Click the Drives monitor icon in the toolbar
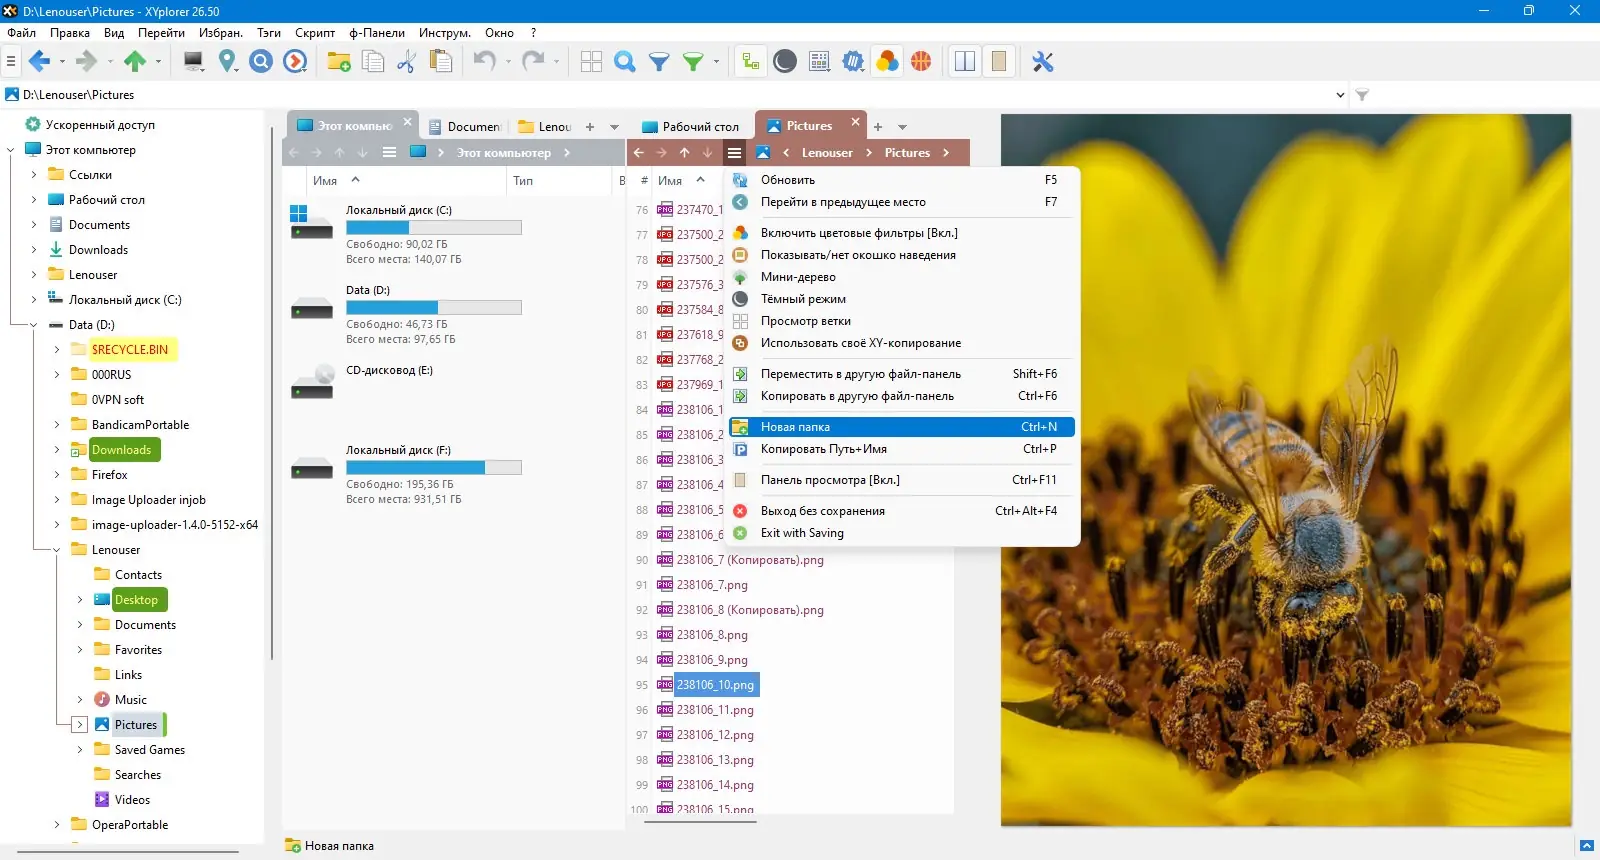 (x=194, y=62)
